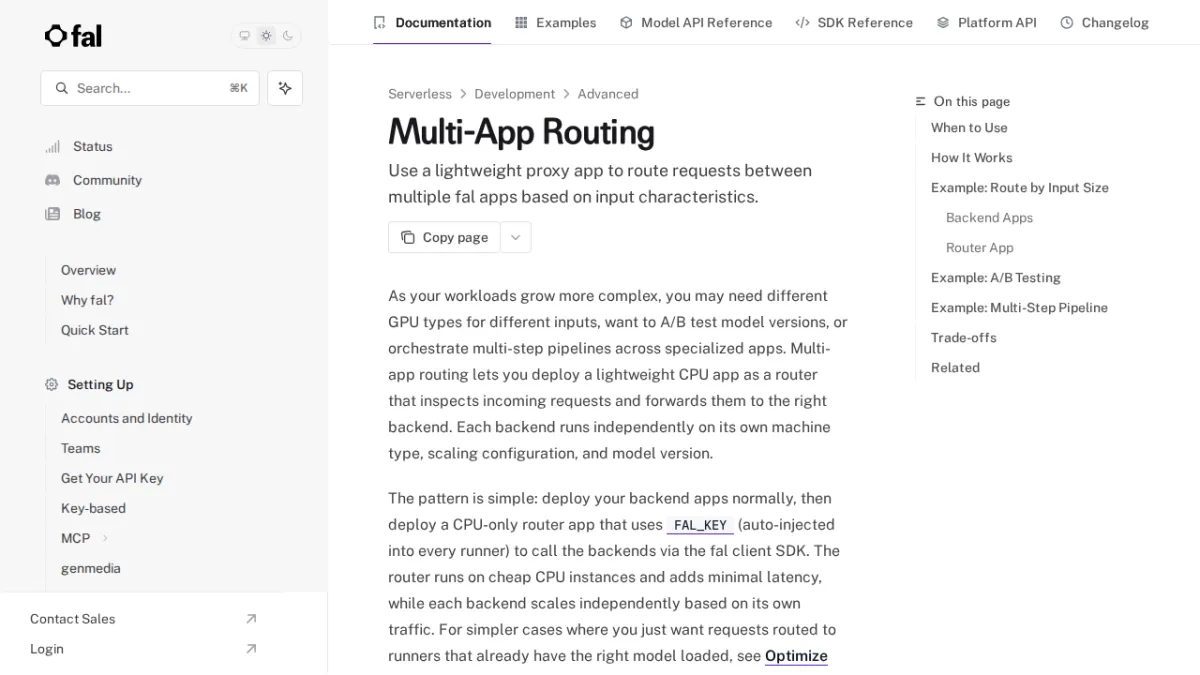
Task: Click the Examples grid icon
Action: [x=521, y=22]
